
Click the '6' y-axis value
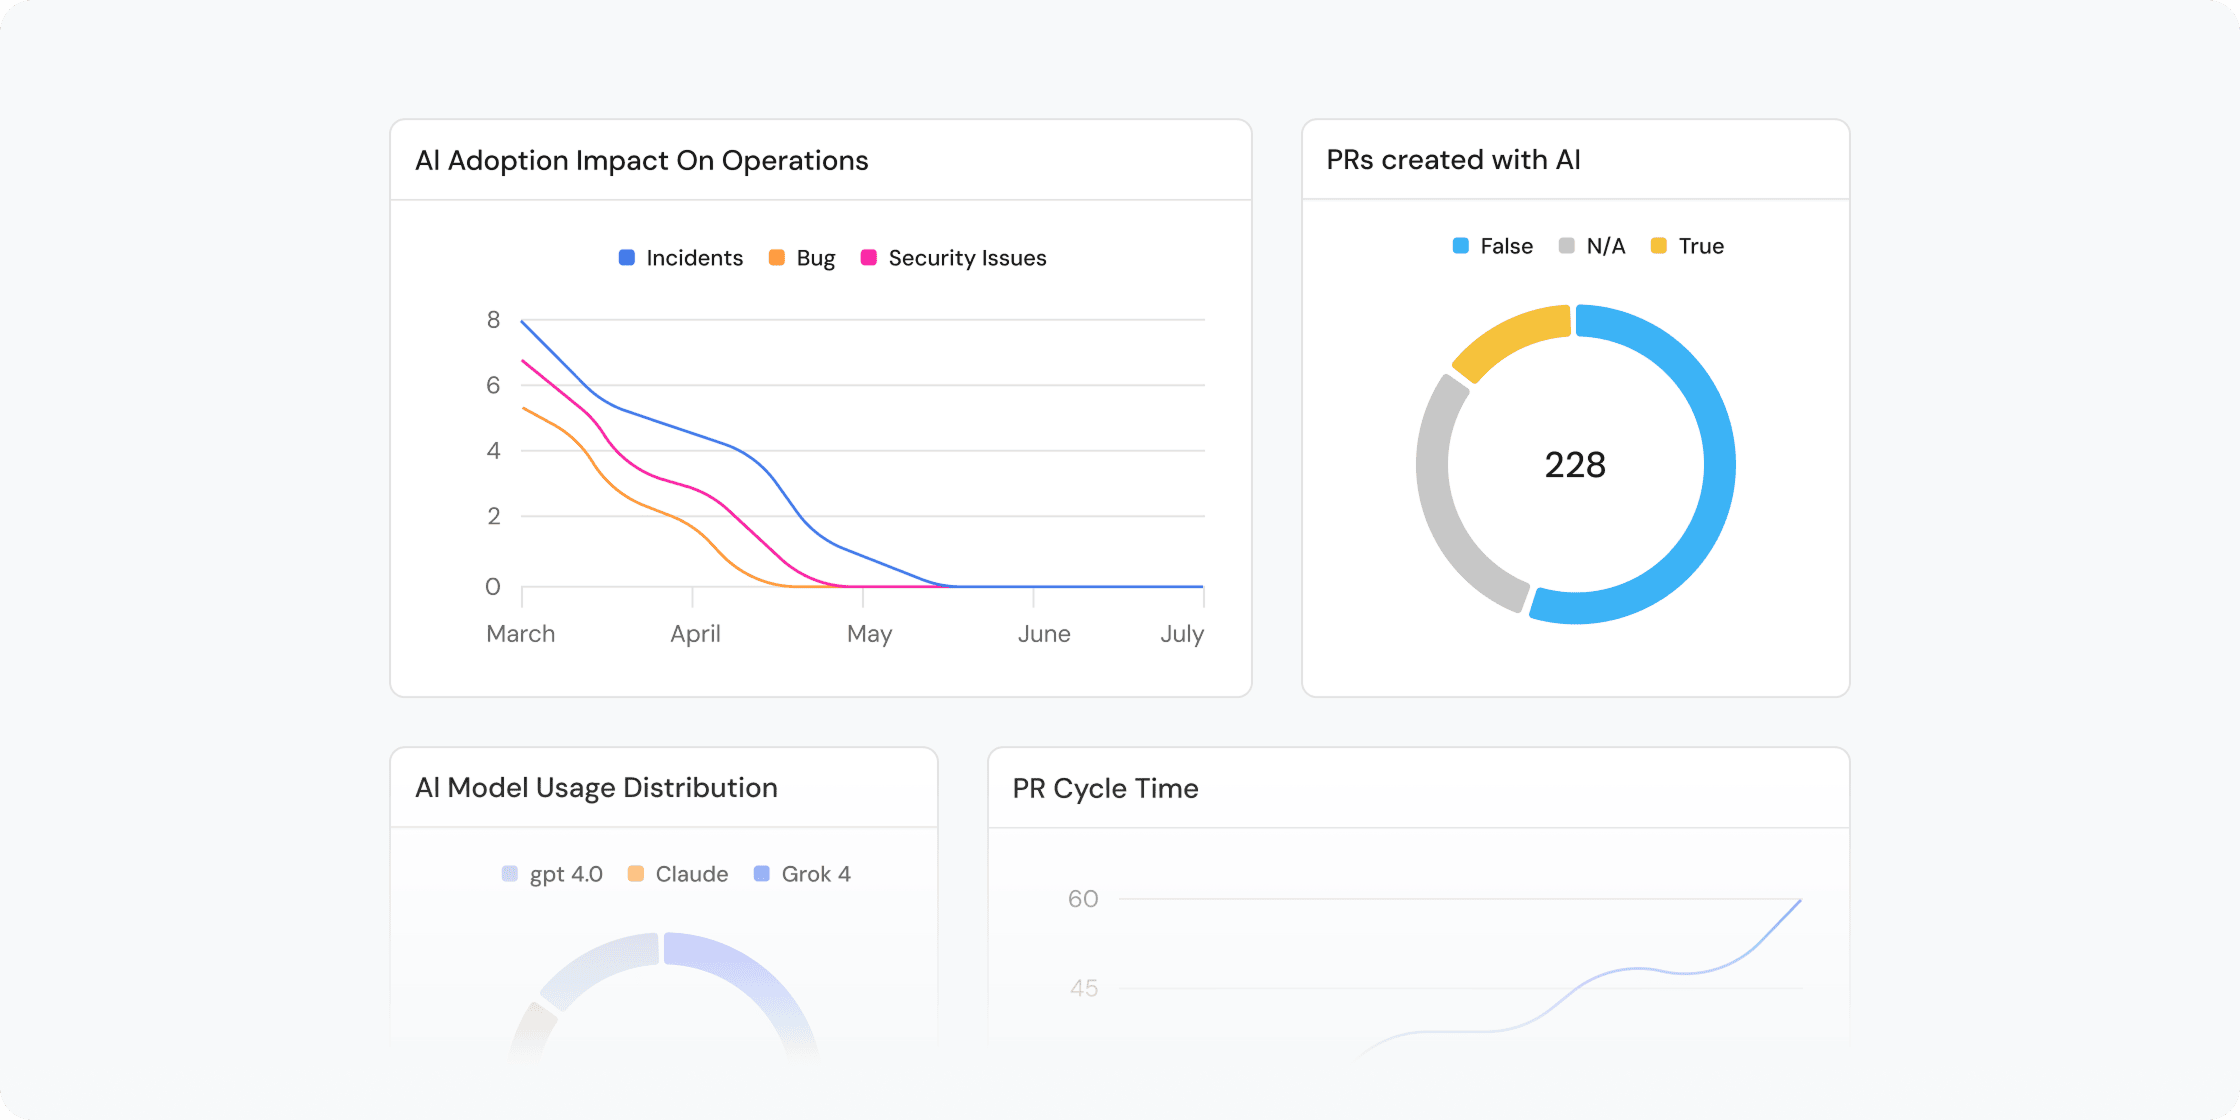coord(493,385)
